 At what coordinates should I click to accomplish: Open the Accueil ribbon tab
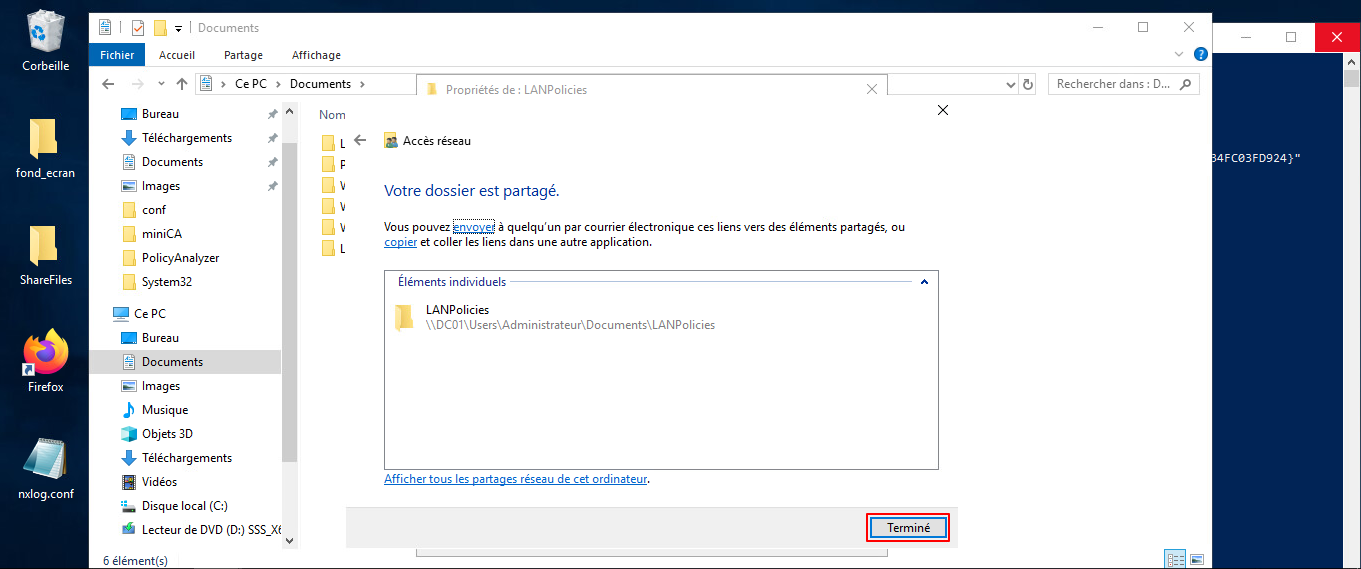click(x=177, y=55)
